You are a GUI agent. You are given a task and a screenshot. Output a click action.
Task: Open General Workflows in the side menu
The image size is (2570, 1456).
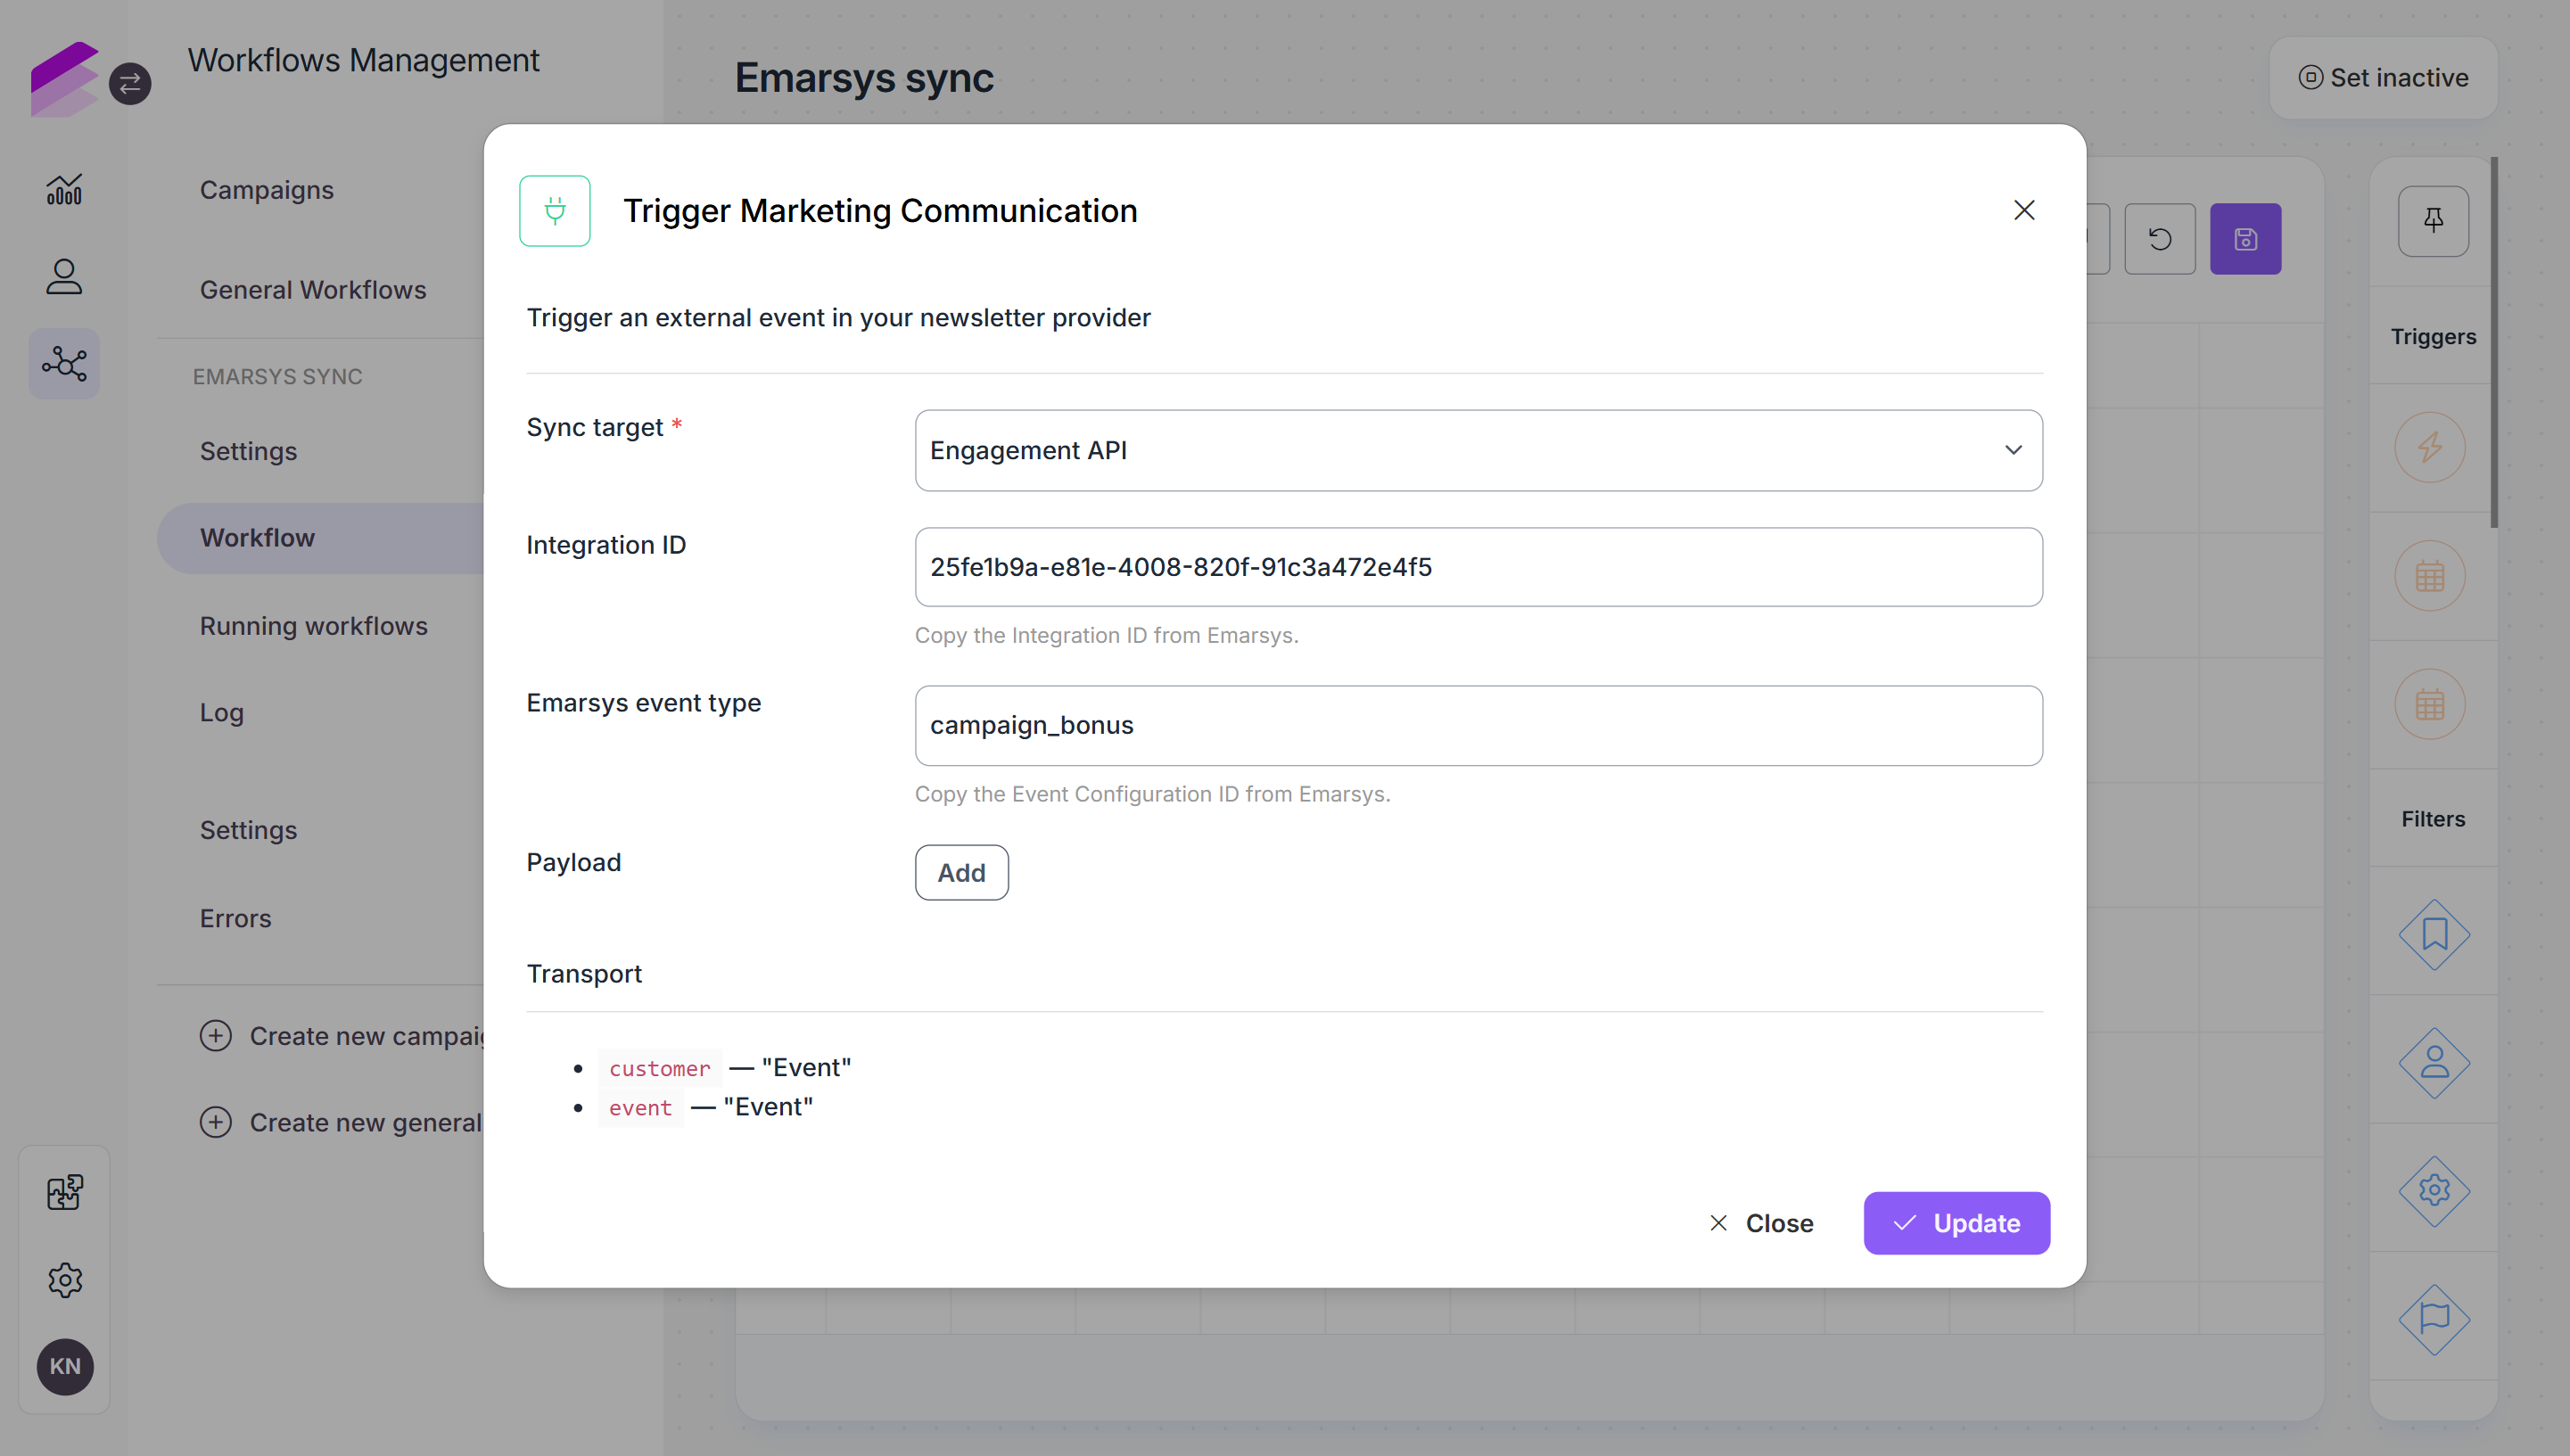pos(313,289)
